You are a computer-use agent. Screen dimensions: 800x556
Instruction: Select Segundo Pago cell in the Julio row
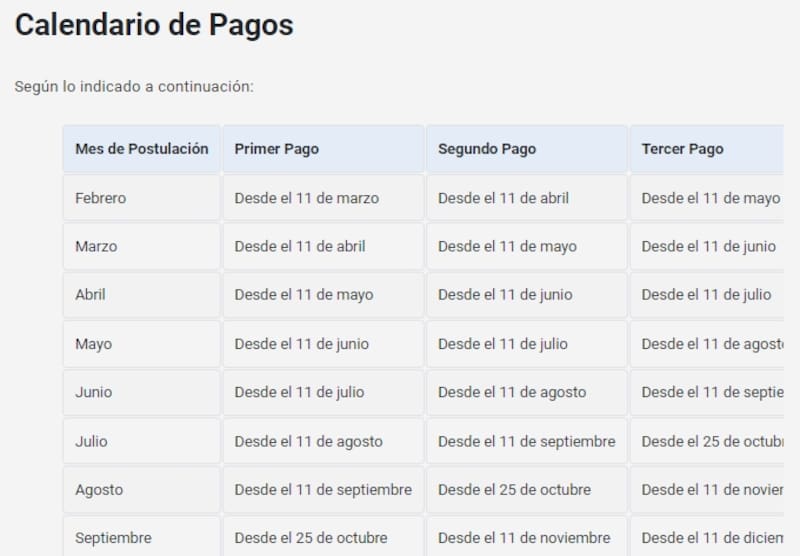526,441
